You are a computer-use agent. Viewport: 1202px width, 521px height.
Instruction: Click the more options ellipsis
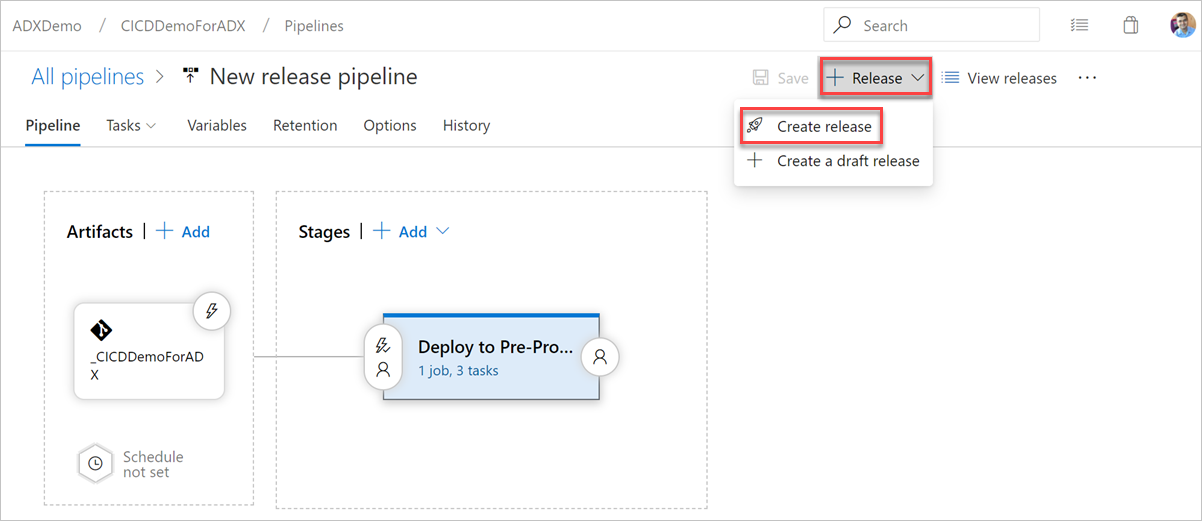point(1087,78)
